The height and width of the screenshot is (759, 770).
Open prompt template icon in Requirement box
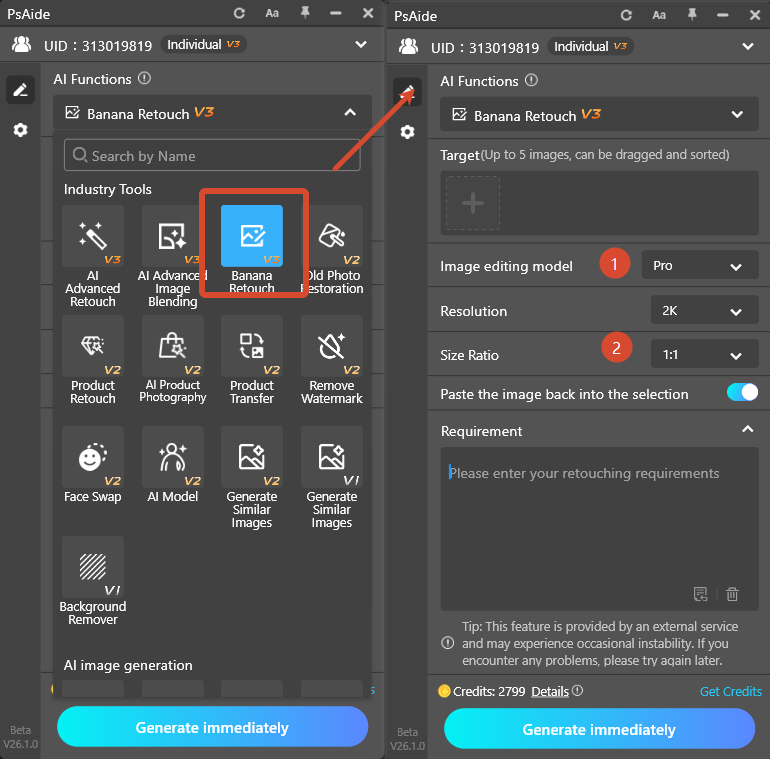pyautogui.click(x=701, y=594)
